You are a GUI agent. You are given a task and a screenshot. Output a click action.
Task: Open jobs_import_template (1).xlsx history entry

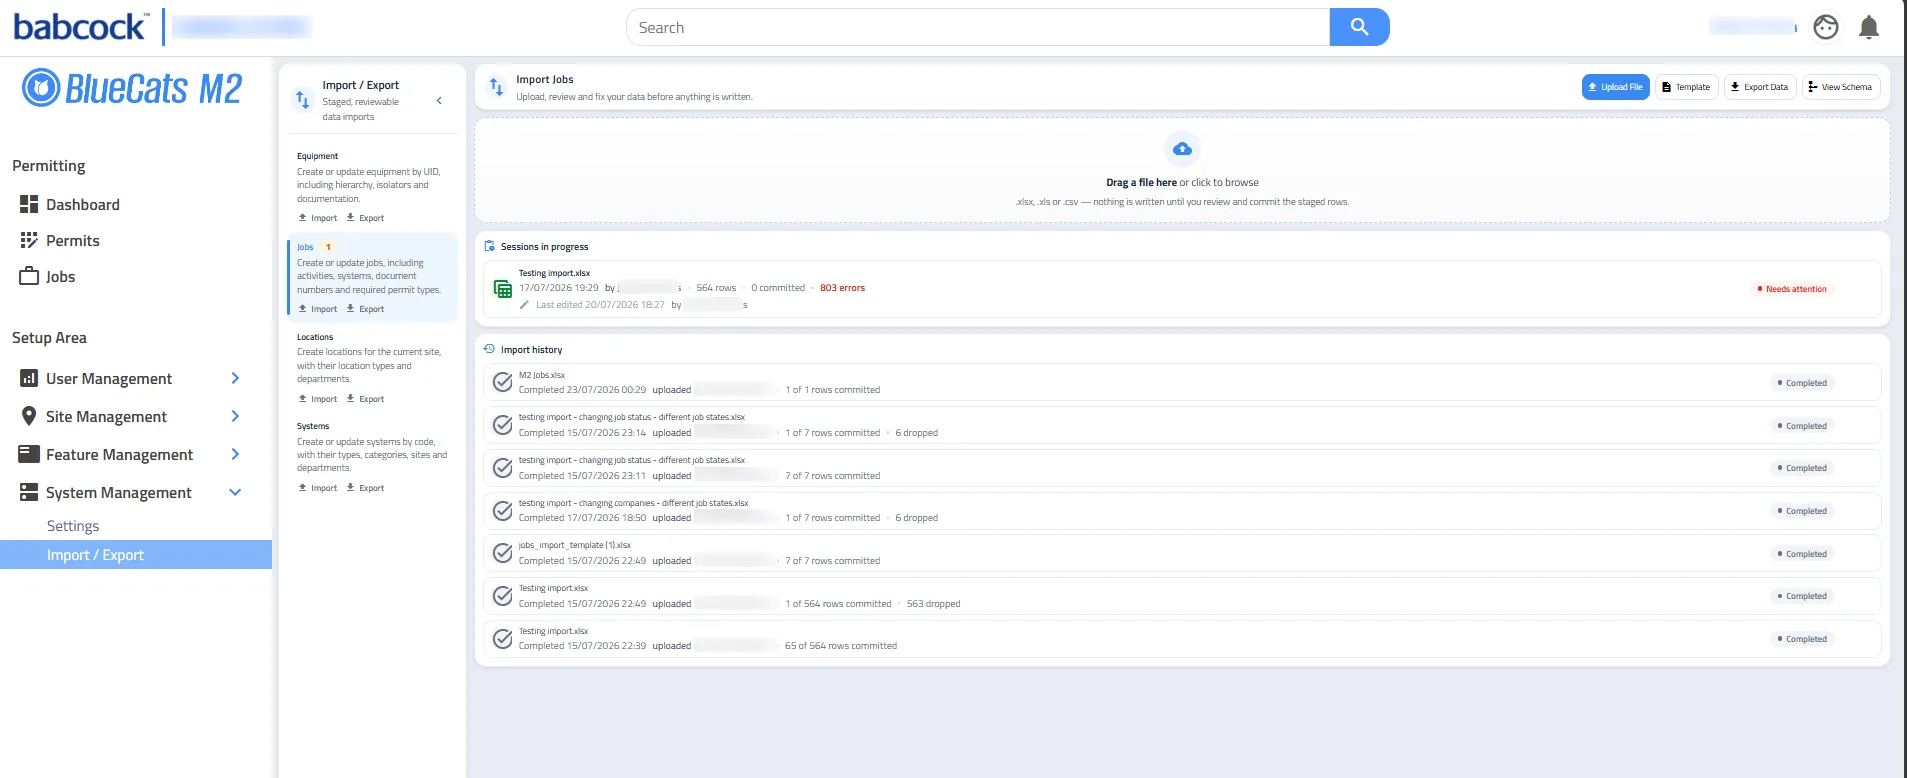(1182, 553)
